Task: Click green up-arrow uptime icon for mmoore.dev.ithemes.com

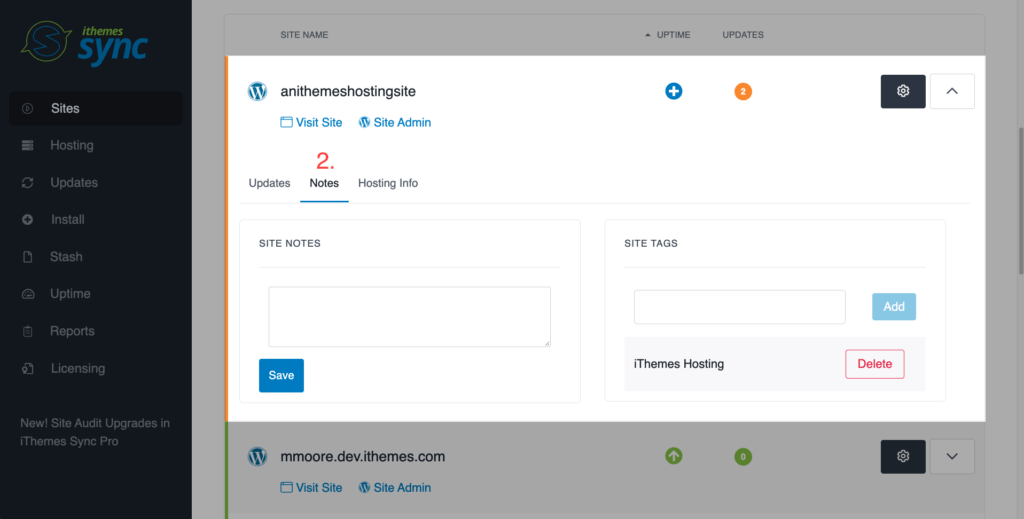Action: [x=673, y=456]
